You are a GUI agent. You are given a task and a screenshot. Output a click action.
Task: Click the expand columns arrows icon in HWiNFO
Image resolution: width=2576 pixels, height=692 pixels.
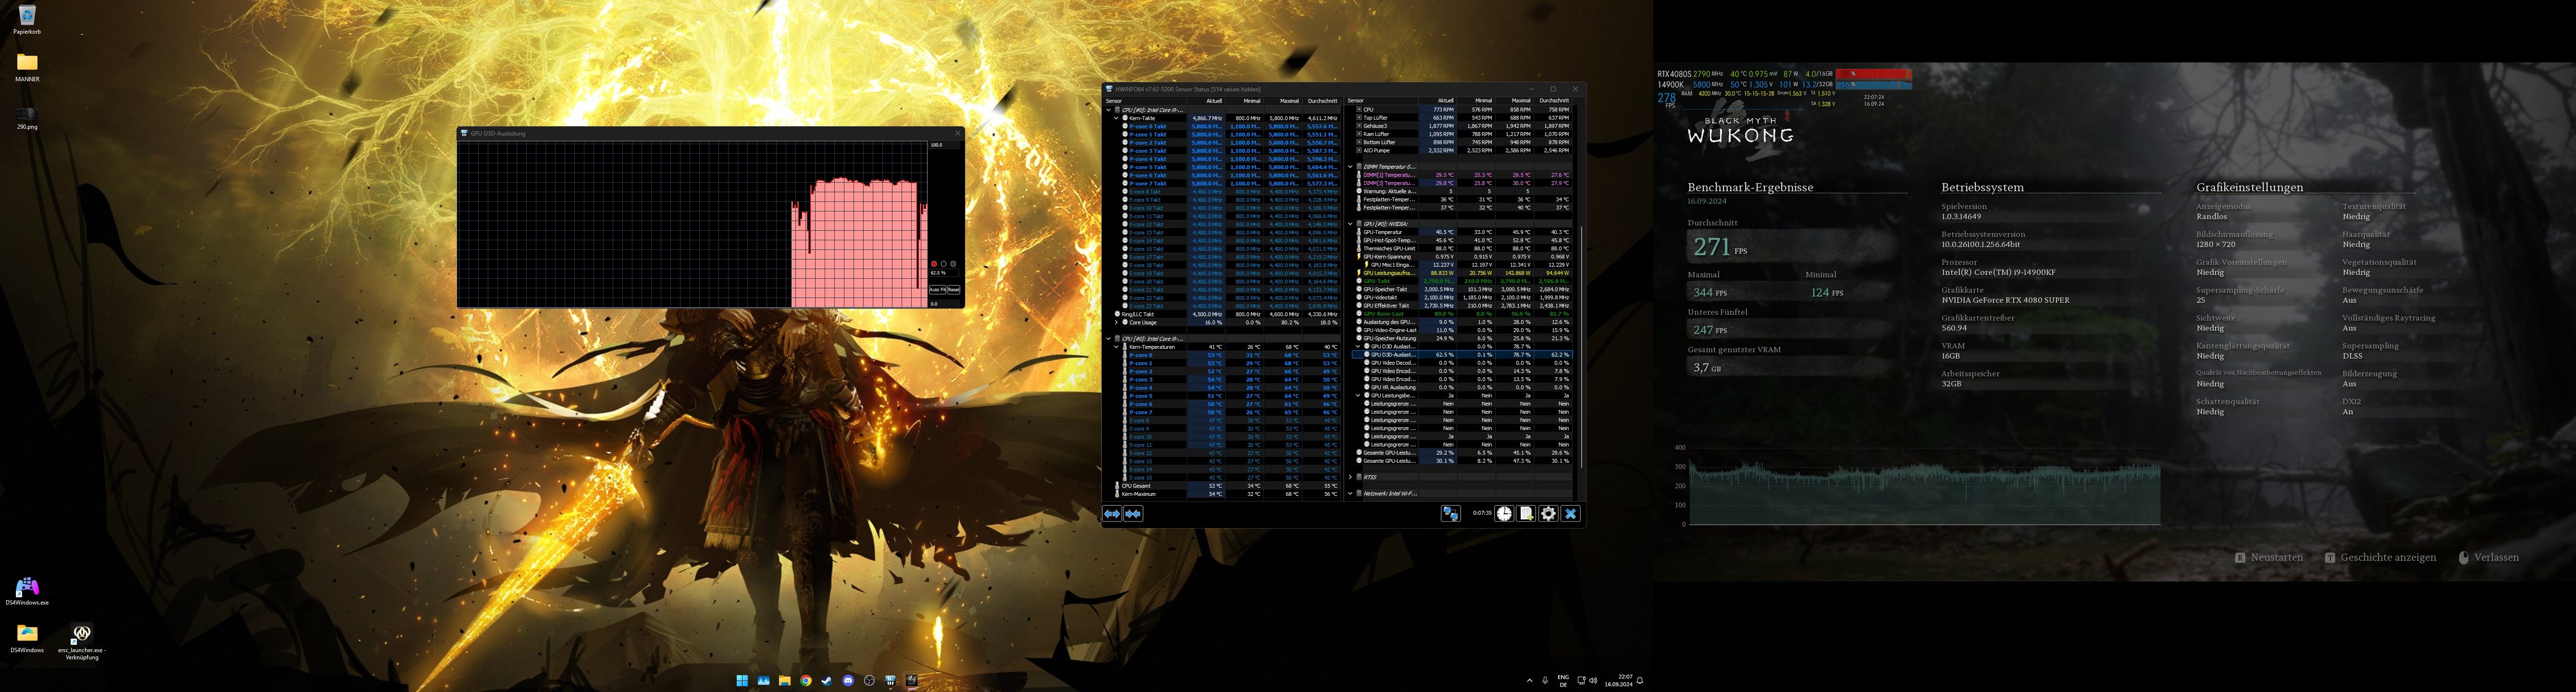pyautogui.click(x=1112, y=514)
